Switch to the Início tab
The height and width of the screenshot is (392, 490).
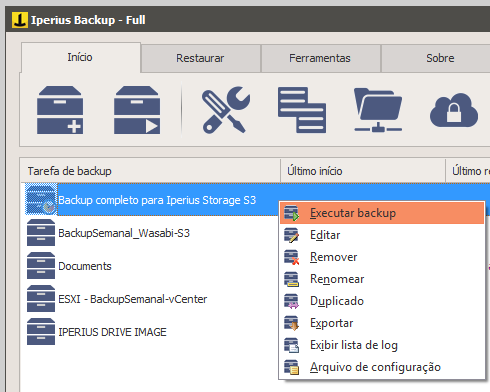[81, 57]
